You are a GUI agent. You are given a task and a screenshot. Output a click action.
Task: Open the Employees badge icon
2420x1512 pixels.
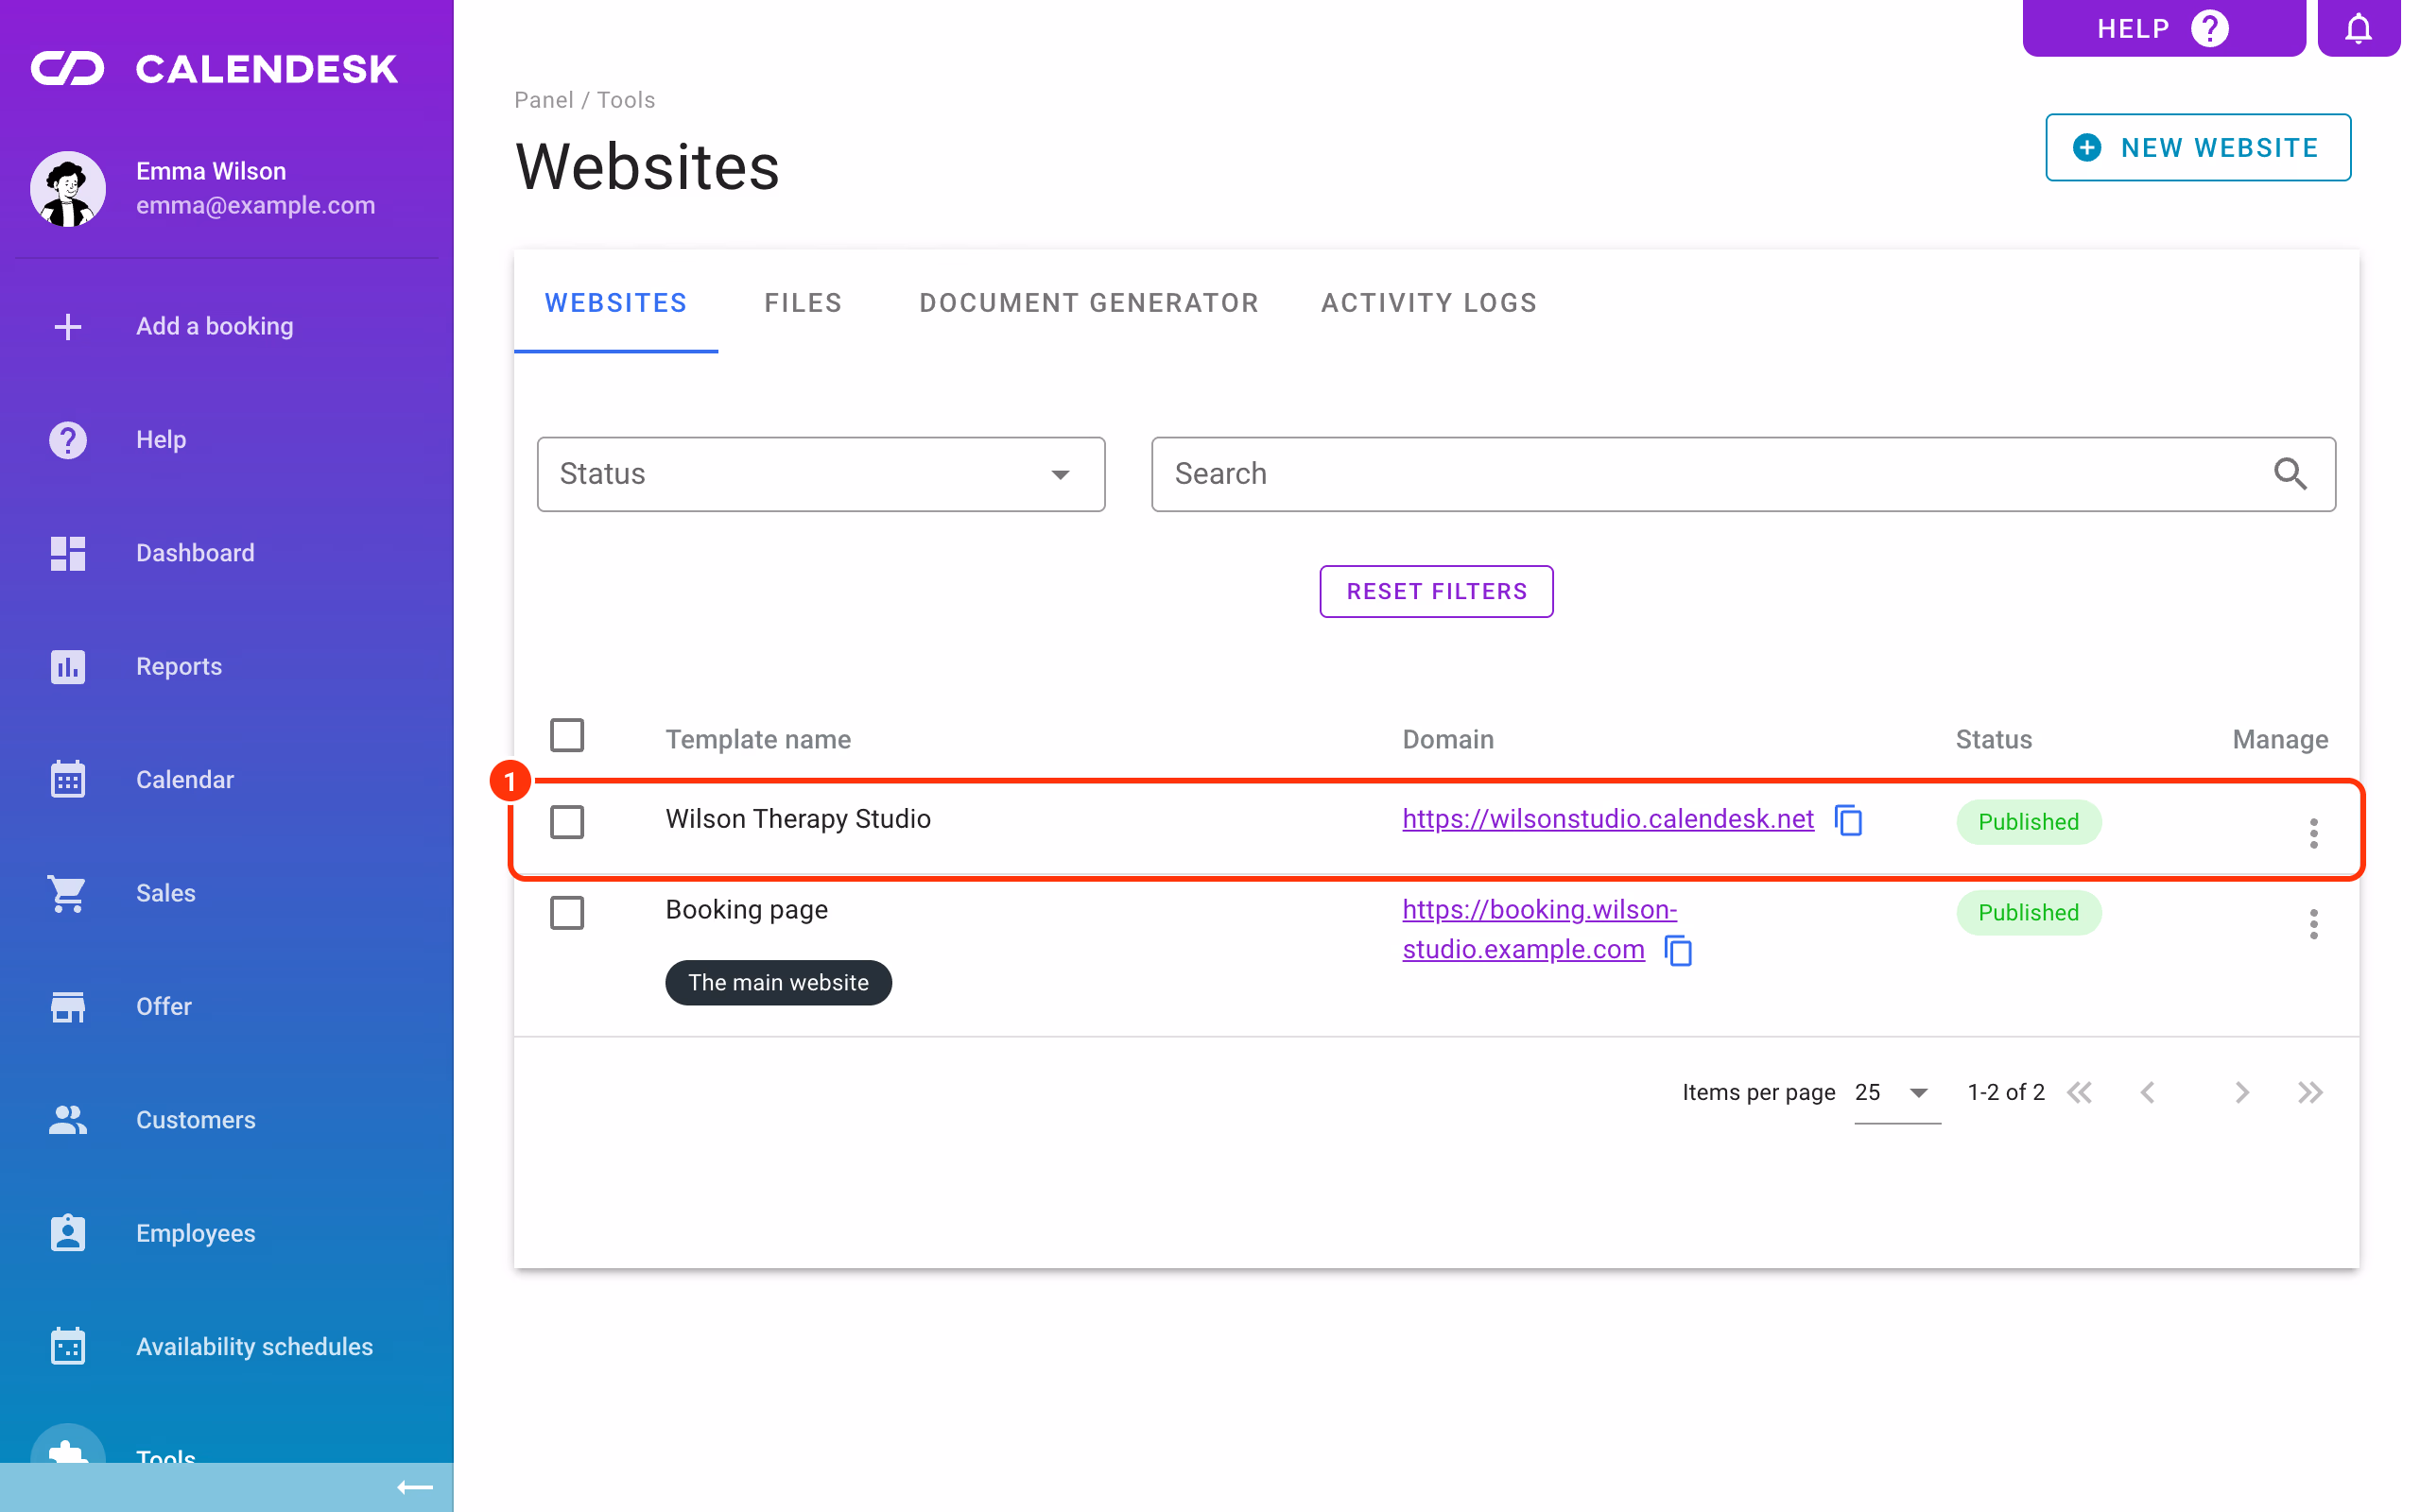coord(68,1233)
